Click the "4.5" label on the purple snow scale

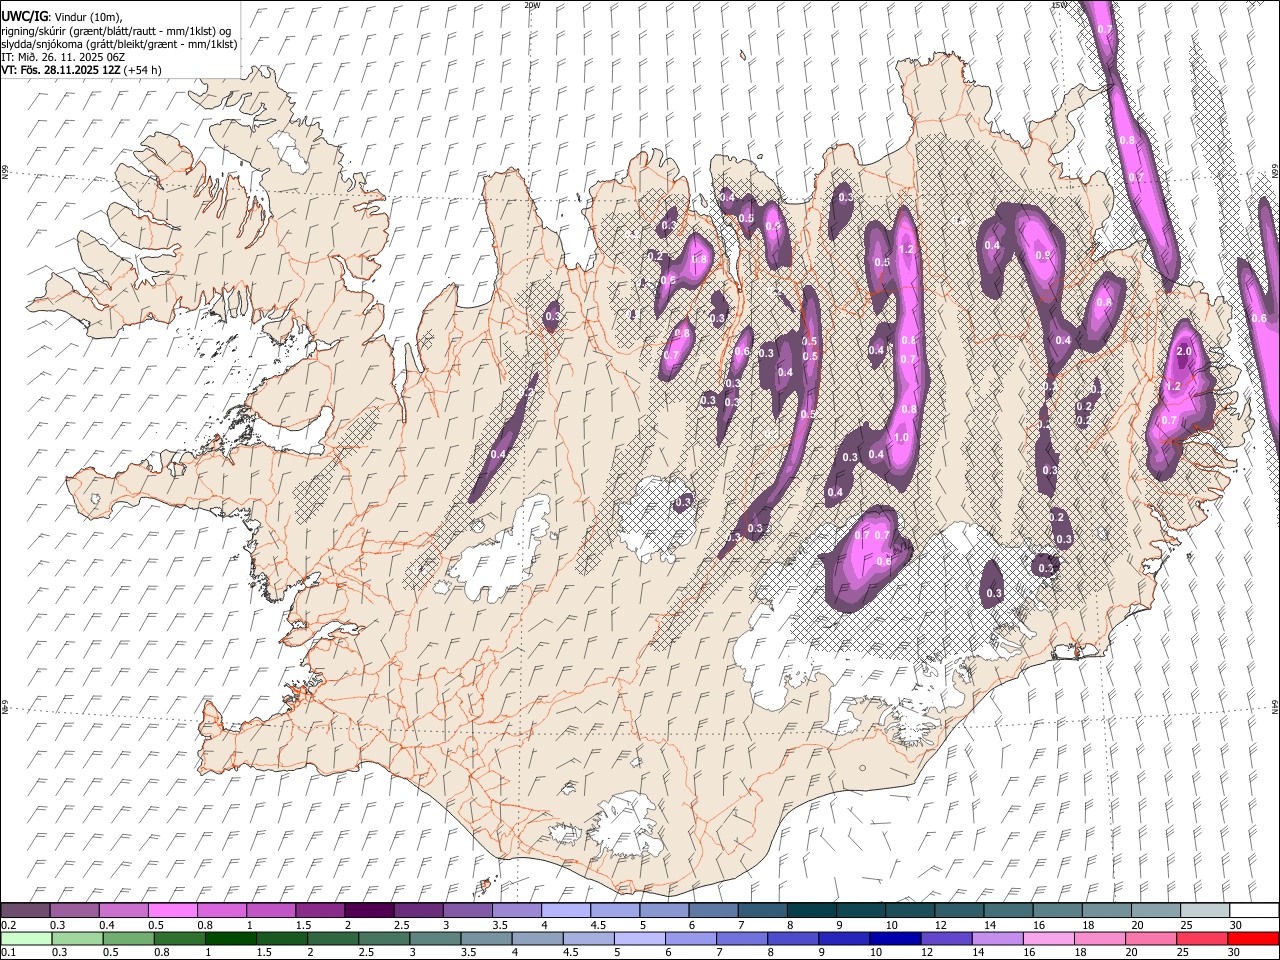(x=598, y=925)
